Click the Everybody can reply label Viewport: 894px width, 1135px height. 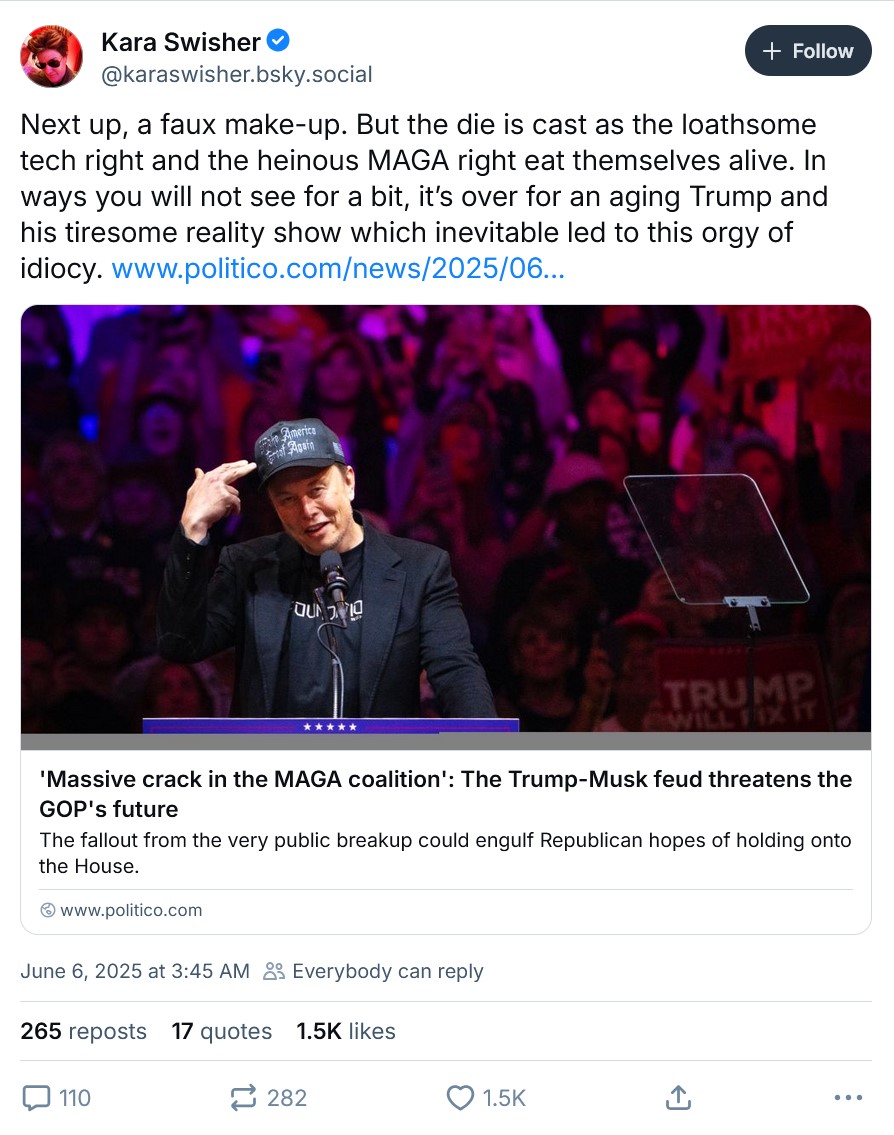(x=388, y=971)
